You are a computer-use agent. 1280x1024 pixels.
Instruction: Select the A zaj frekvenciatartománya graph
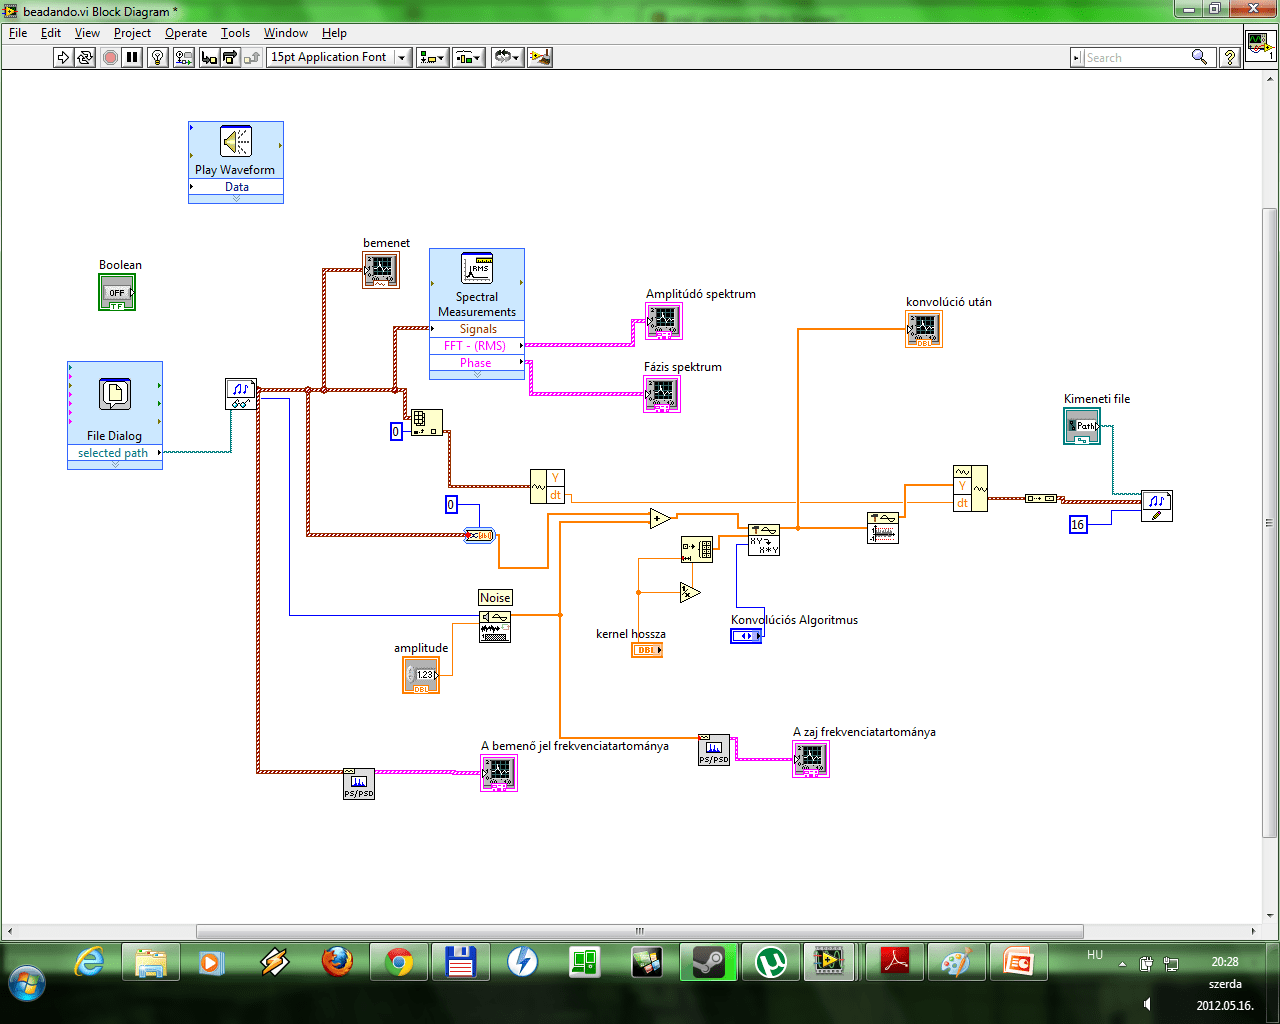pos(811,759)
